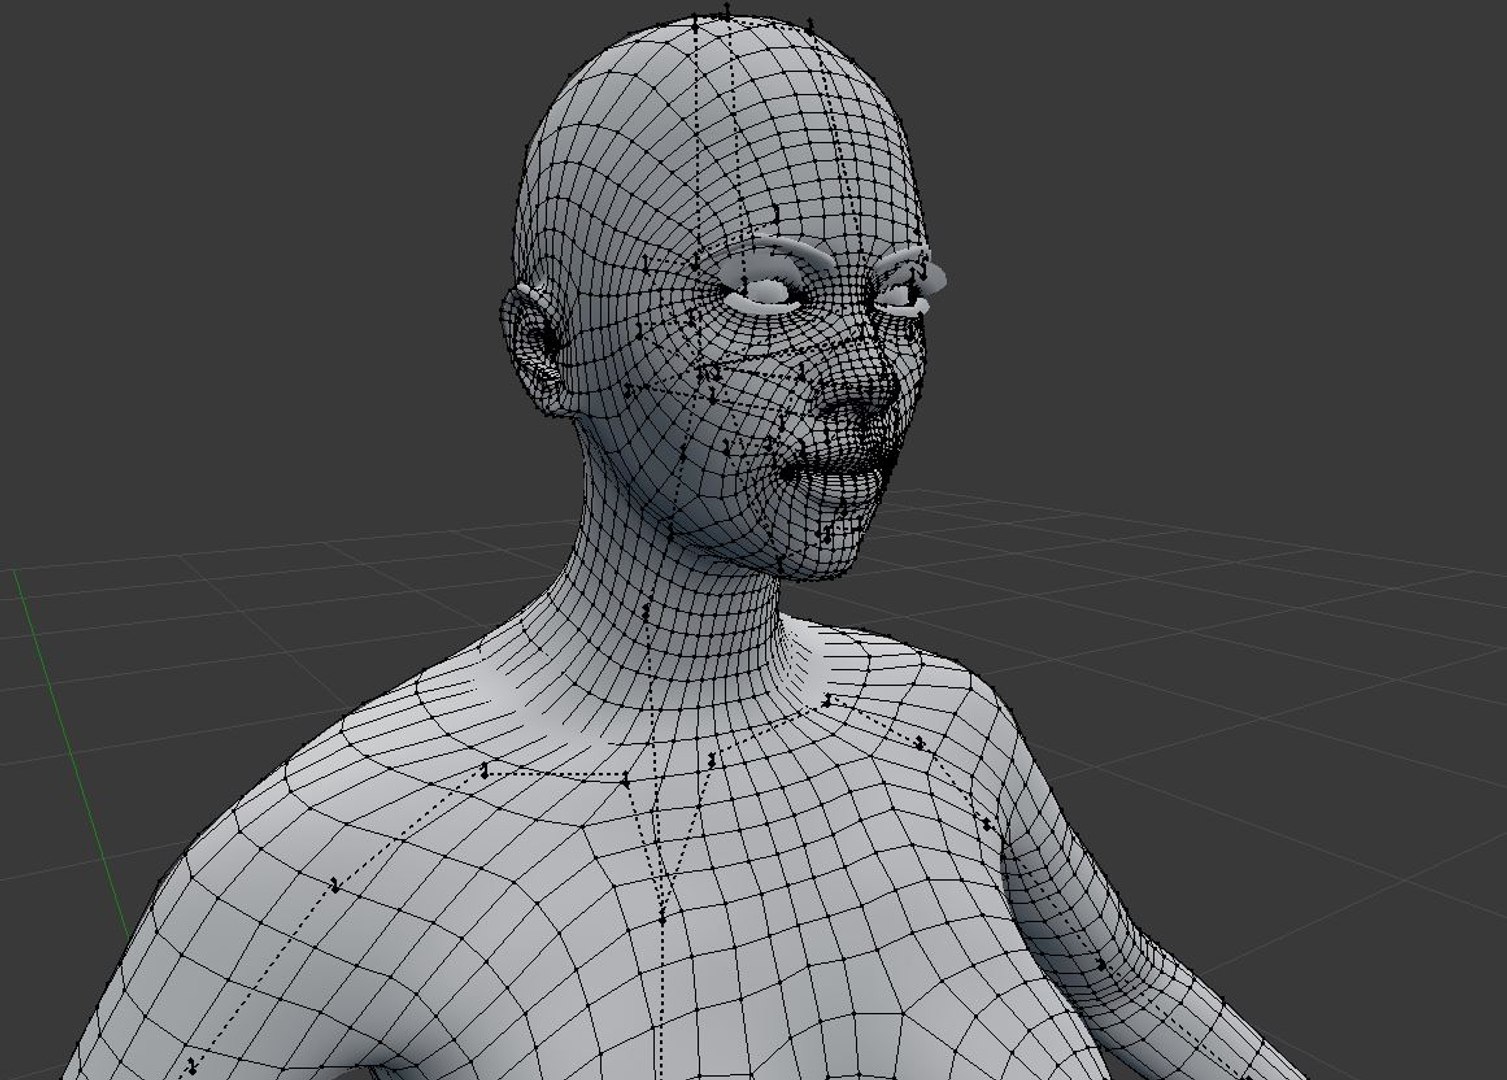Select the eyeball farther from the ear
The image size is (1507, 1080).
900,295
